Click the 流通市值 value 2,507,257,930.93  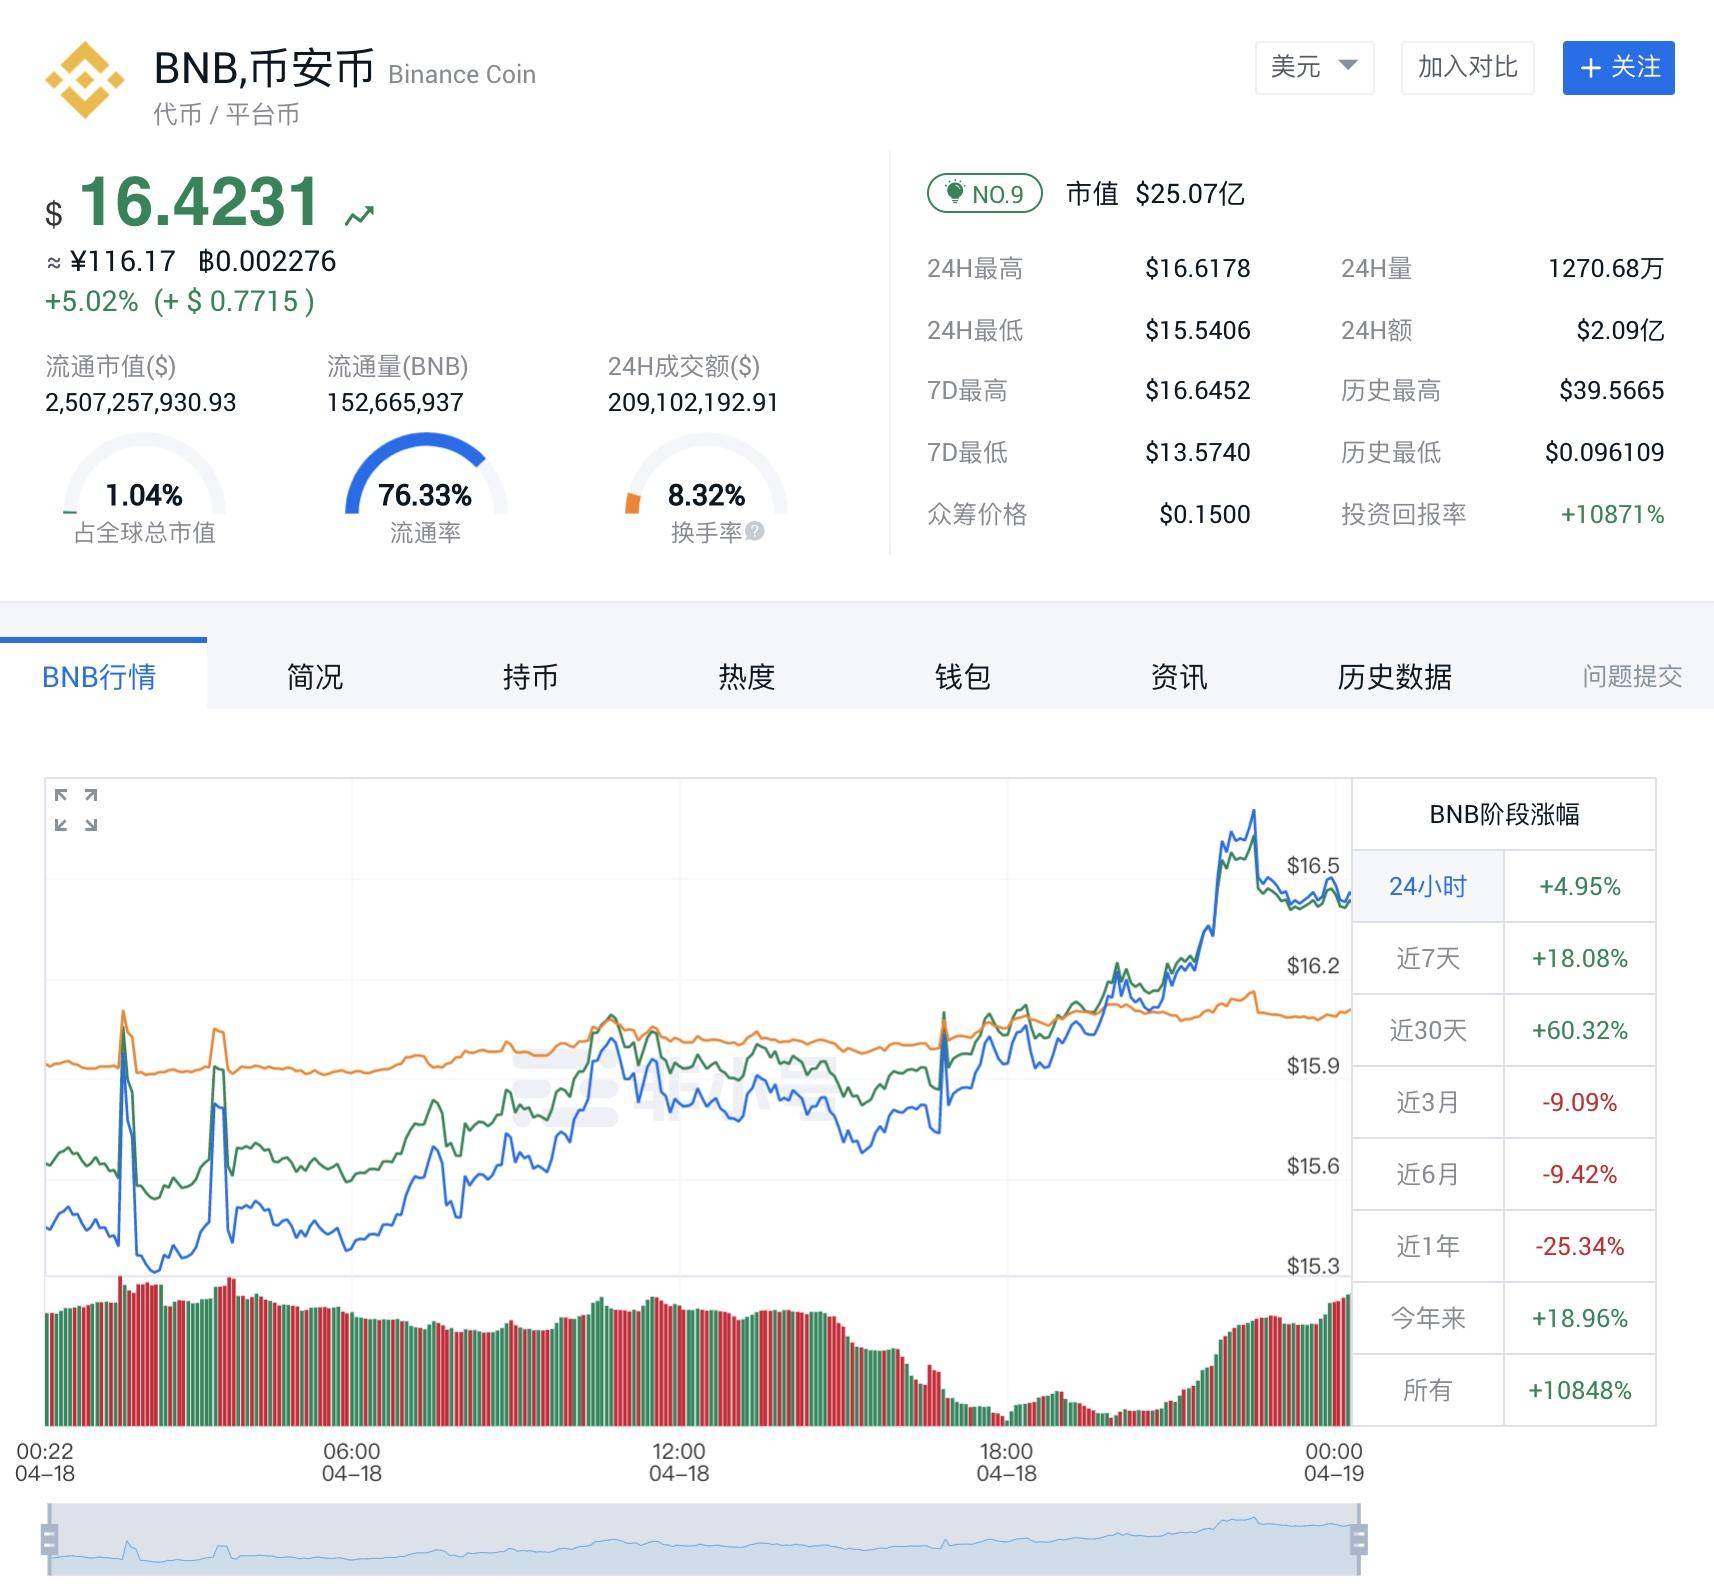pyautogui.click(x=141, y=402)
